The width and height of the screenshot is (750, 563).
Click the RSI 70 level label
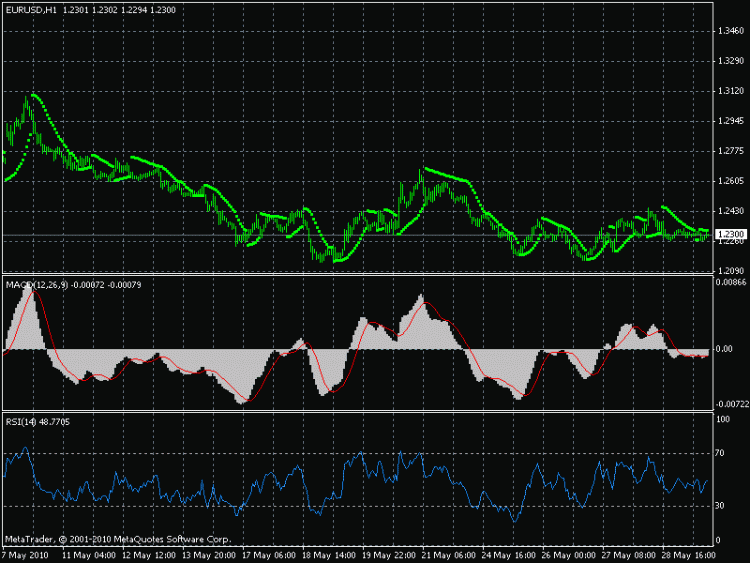point(720,453)
